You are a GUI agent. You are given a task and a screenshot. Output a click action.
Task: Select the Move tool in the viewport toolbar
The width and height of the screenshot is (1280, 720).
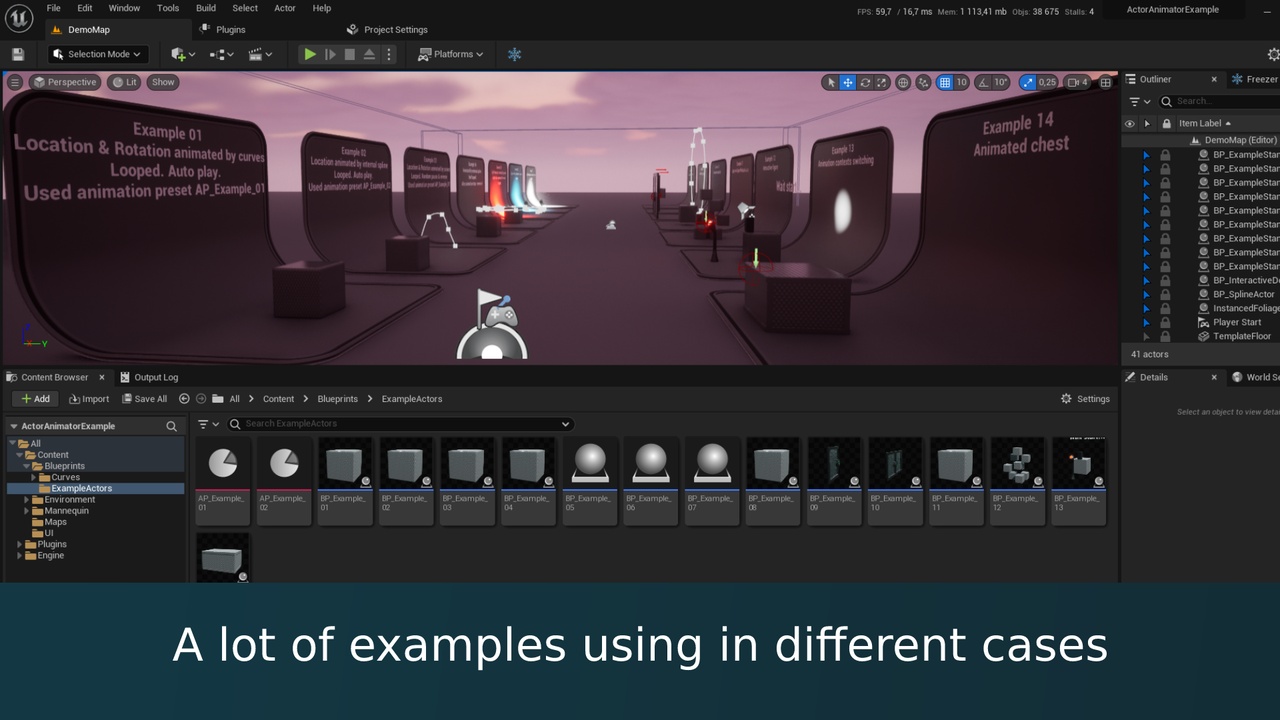point(848,82)
